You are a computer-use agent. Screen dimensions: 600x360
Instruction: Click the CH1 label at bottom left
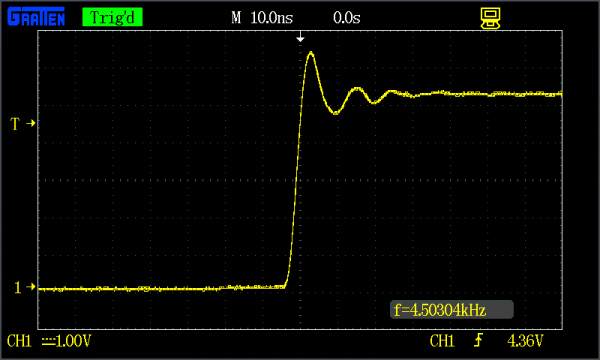click(20, 340)
